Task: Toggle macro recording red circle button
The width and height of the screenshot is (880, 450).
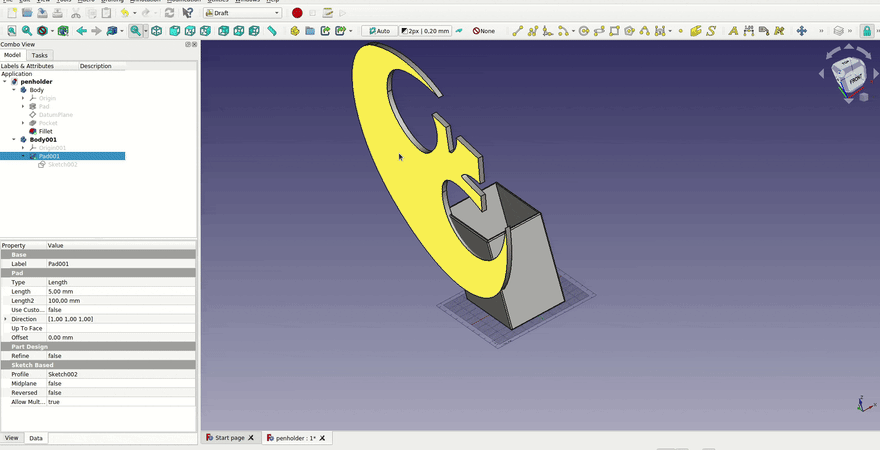Action: pos(297,13)
